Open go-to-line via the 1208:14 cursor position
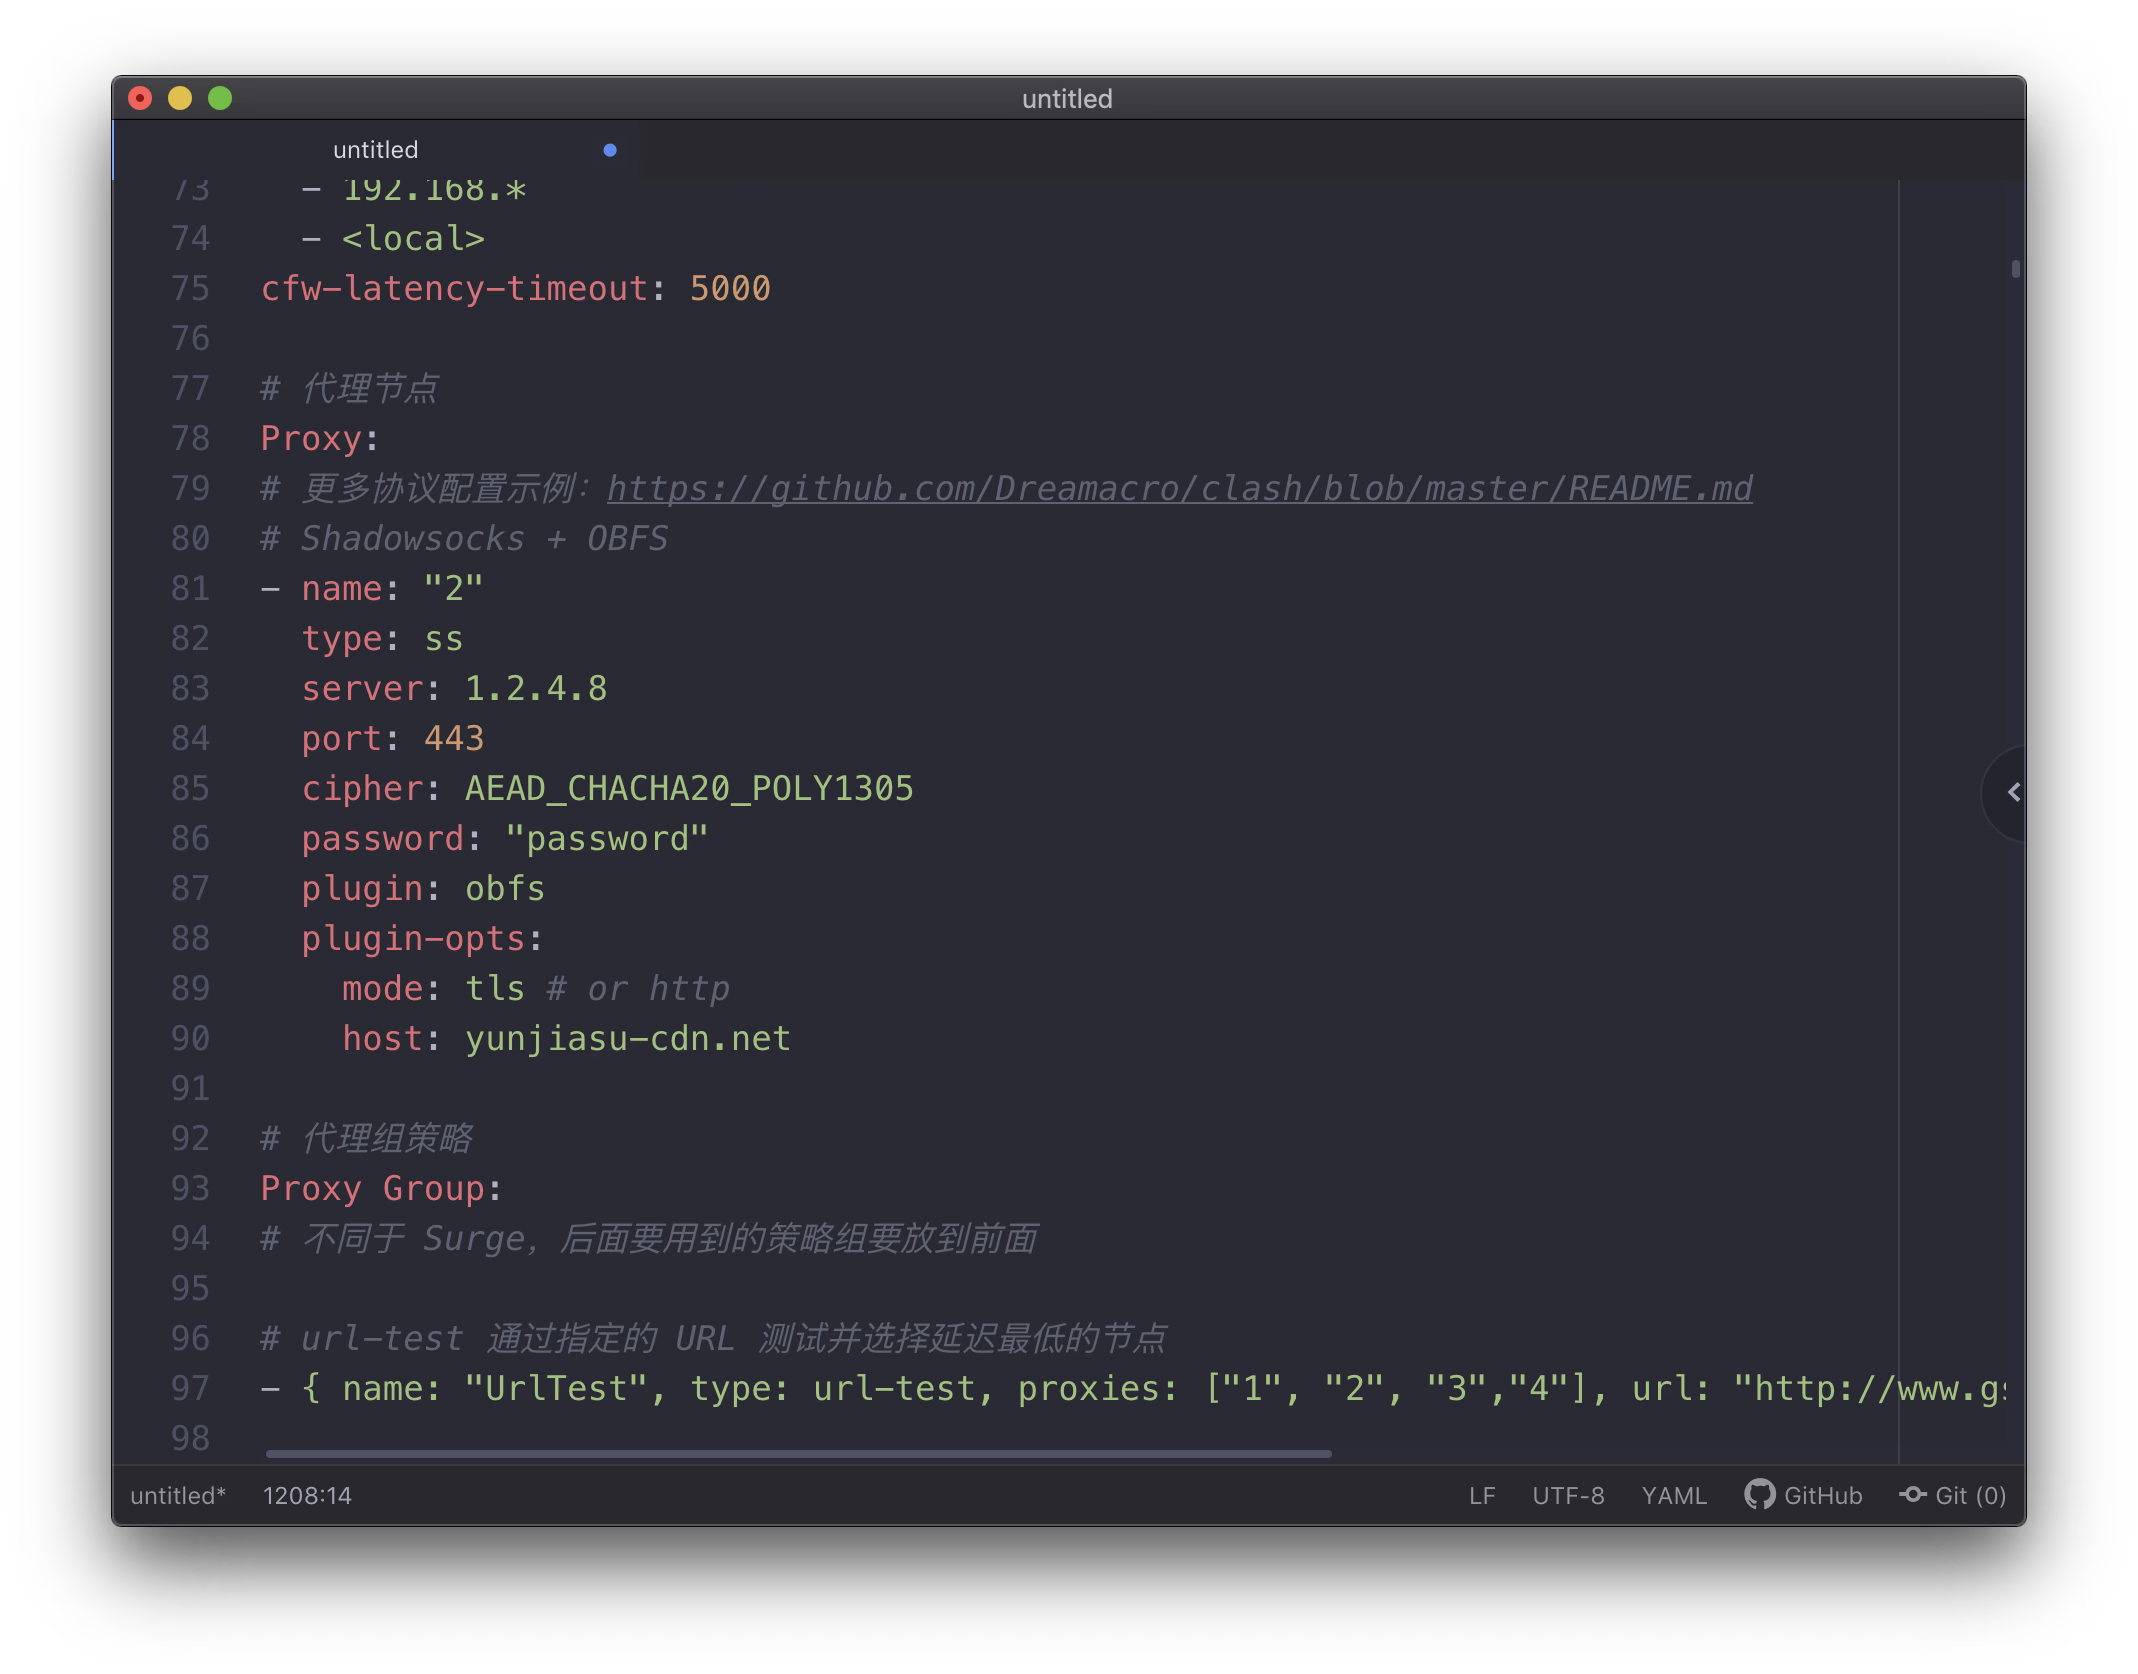This screenshot has width=2138, height=1674. (307, 1495)
